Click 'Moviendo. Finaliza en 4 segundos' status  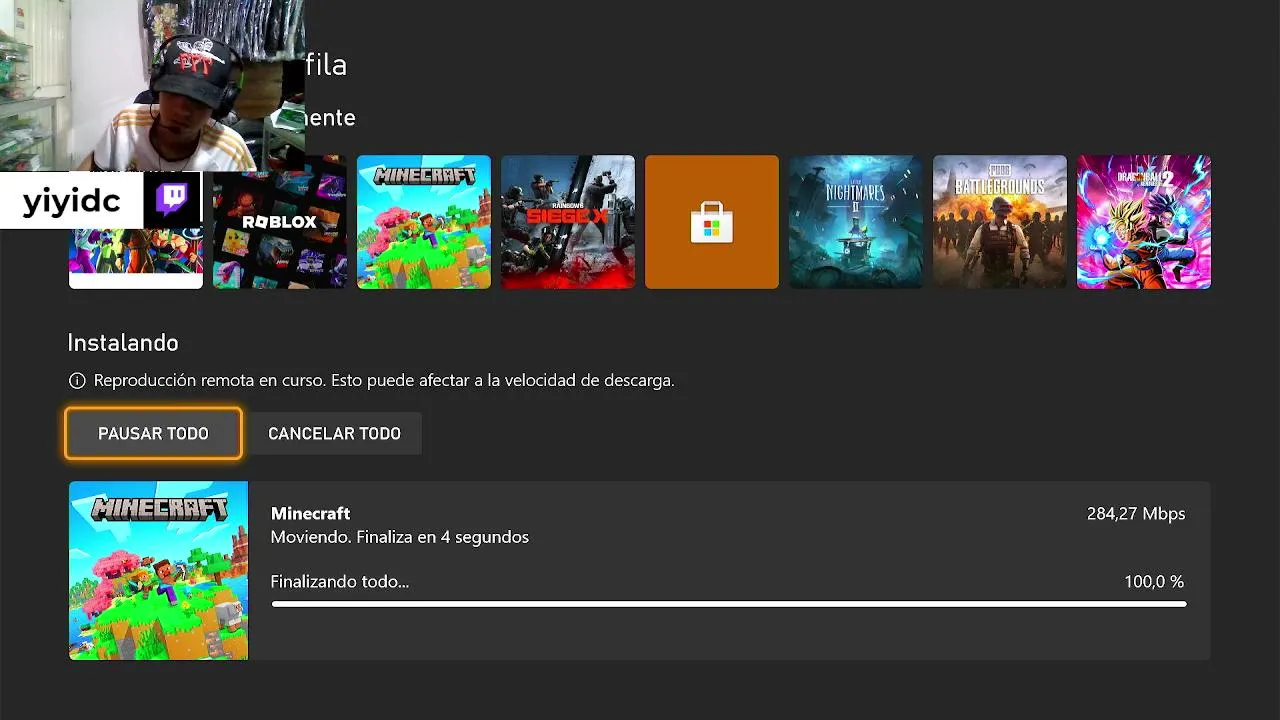400,537
